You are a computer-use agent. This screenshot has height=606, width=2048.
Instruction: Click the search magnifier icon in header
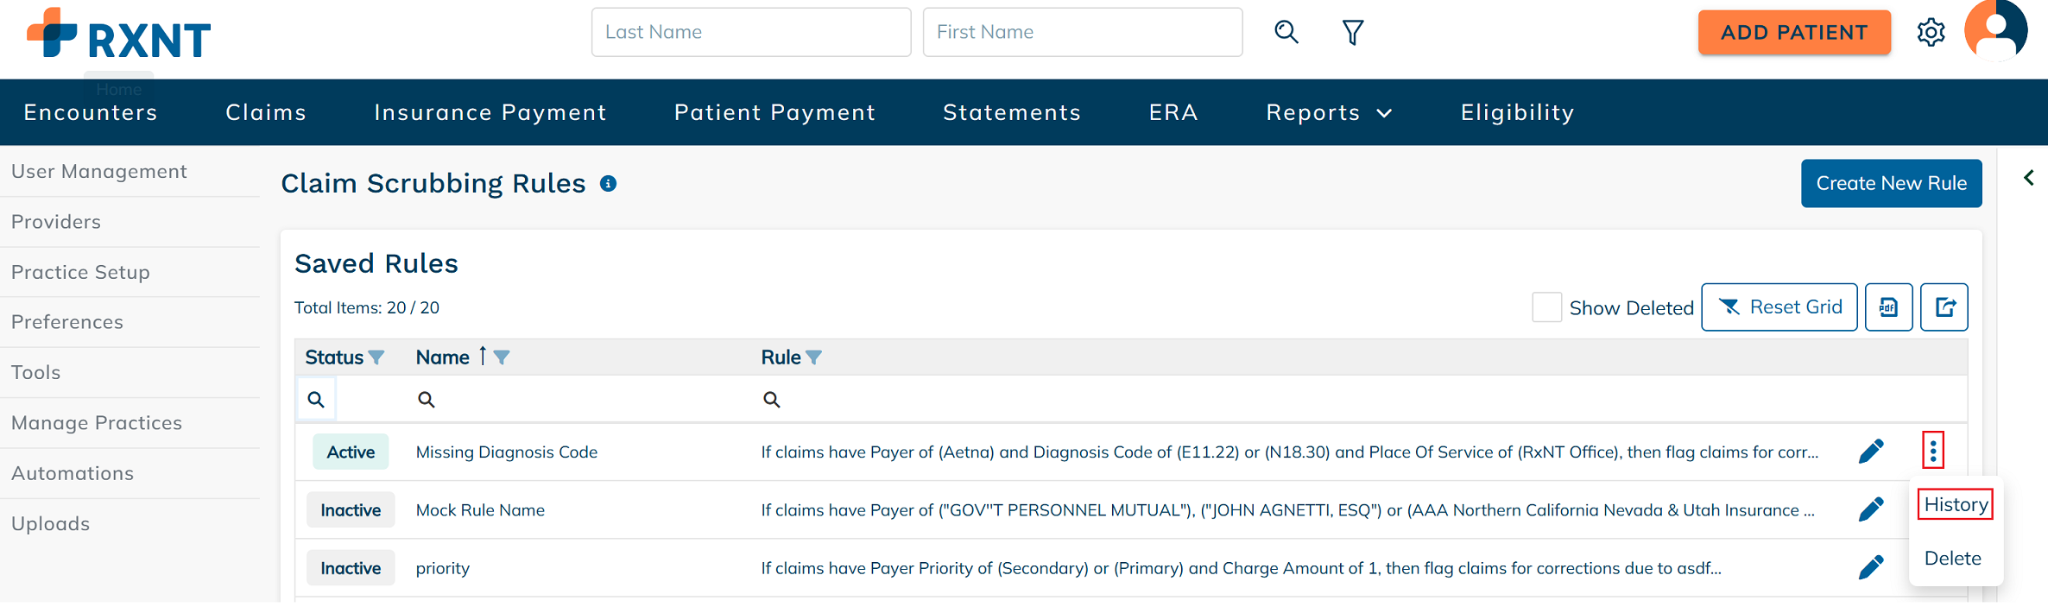1286,32
